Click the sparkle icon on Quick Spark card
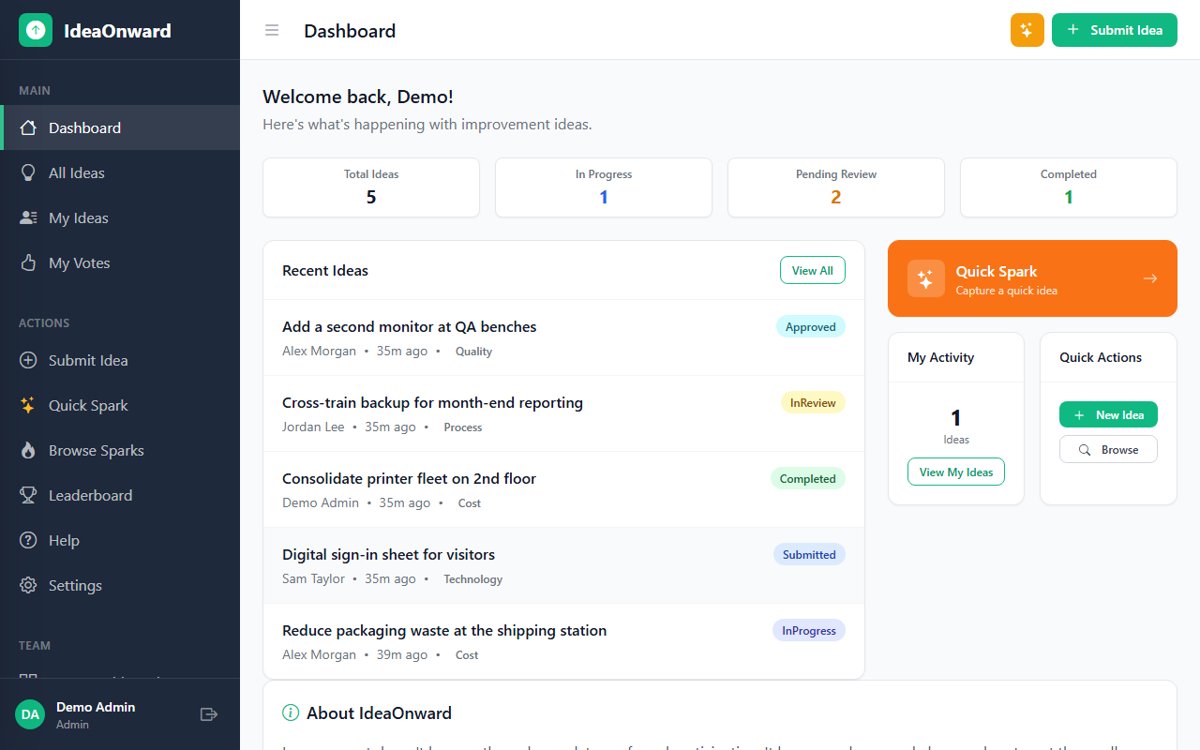Screen dimensions: 1200x750 926,279
